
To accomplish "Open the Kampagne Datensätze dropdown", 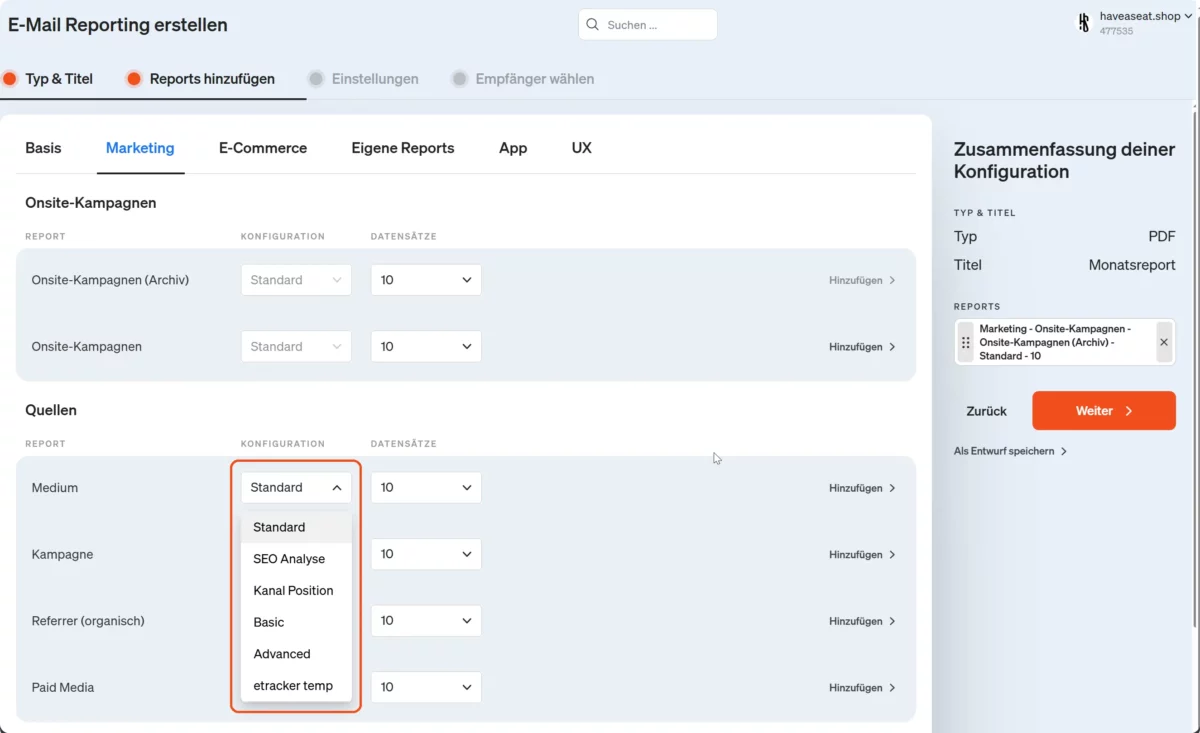I will click(x=426, y=554).
